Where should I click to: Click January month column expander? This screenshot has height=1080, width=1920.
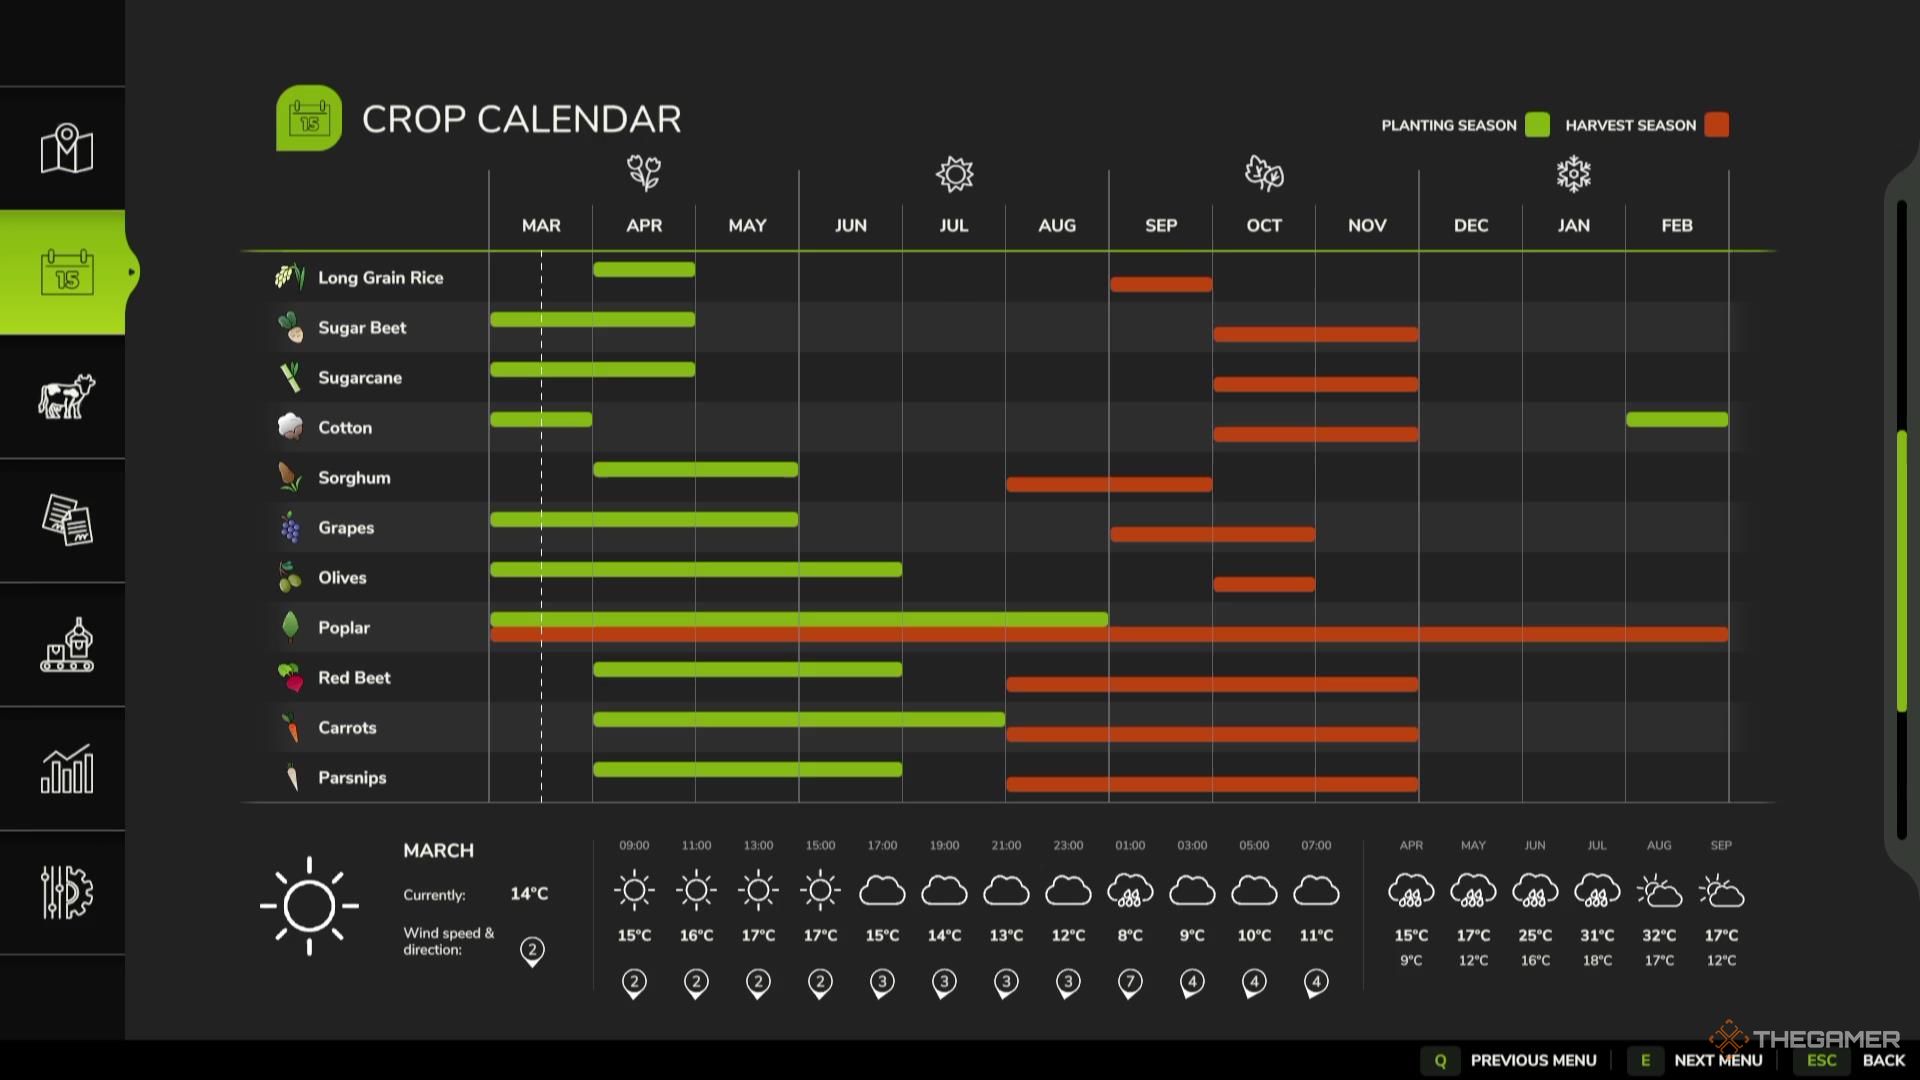[x=1571, y=225]
